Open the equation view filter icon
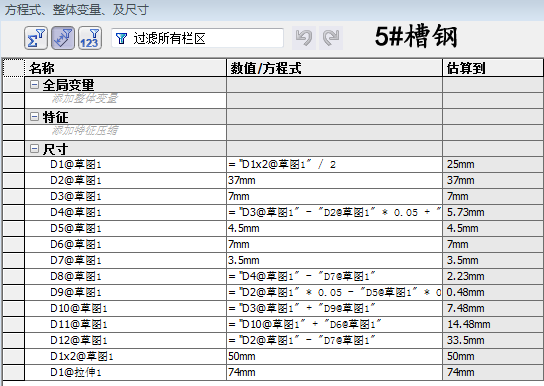This screenshot has height=386, width=544. [x=36, y=38]
